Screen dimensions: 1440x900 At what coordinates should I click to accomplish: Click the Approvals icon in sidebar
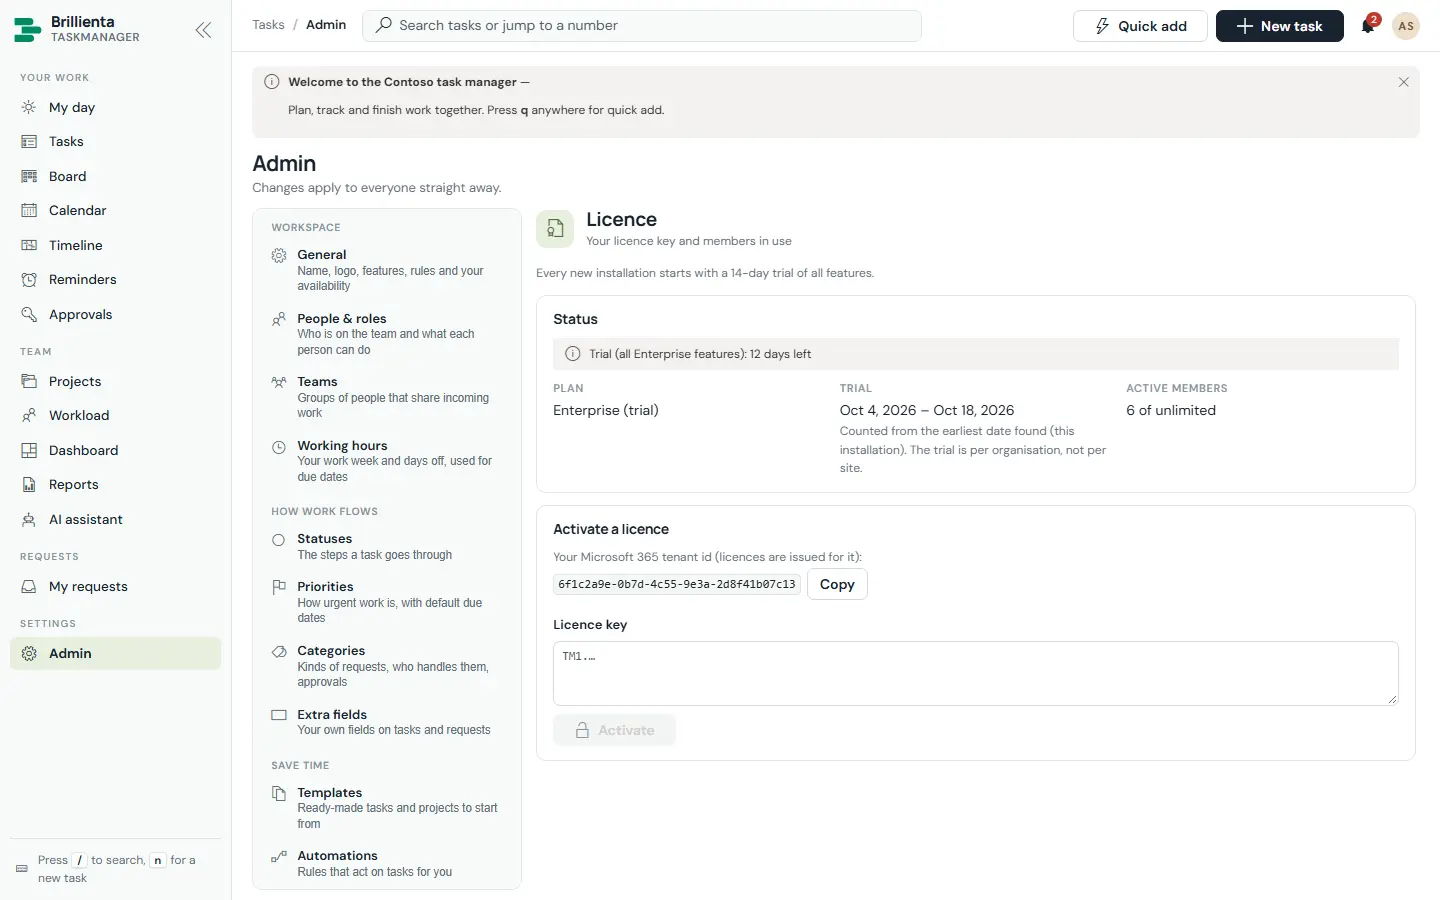point(29,314)
